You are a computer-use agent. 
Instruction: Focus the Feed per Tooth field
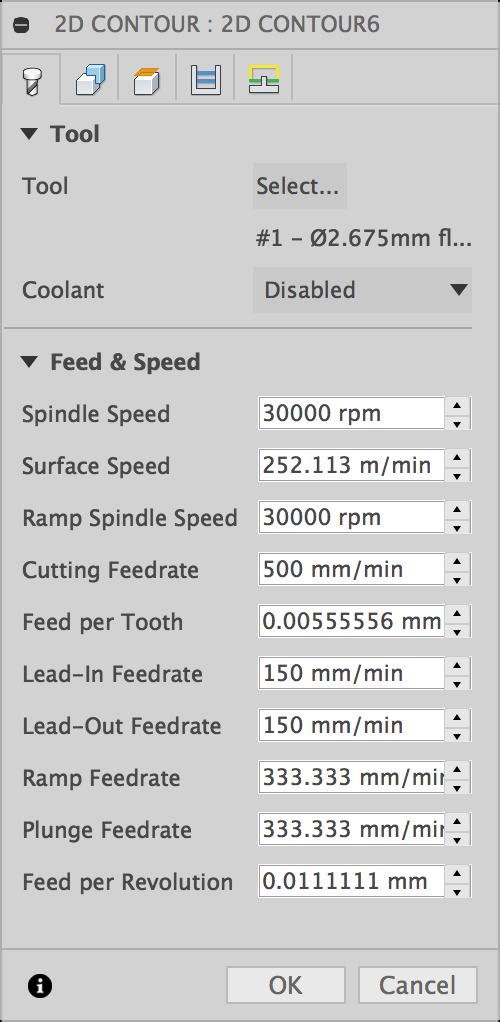(352, 621)
